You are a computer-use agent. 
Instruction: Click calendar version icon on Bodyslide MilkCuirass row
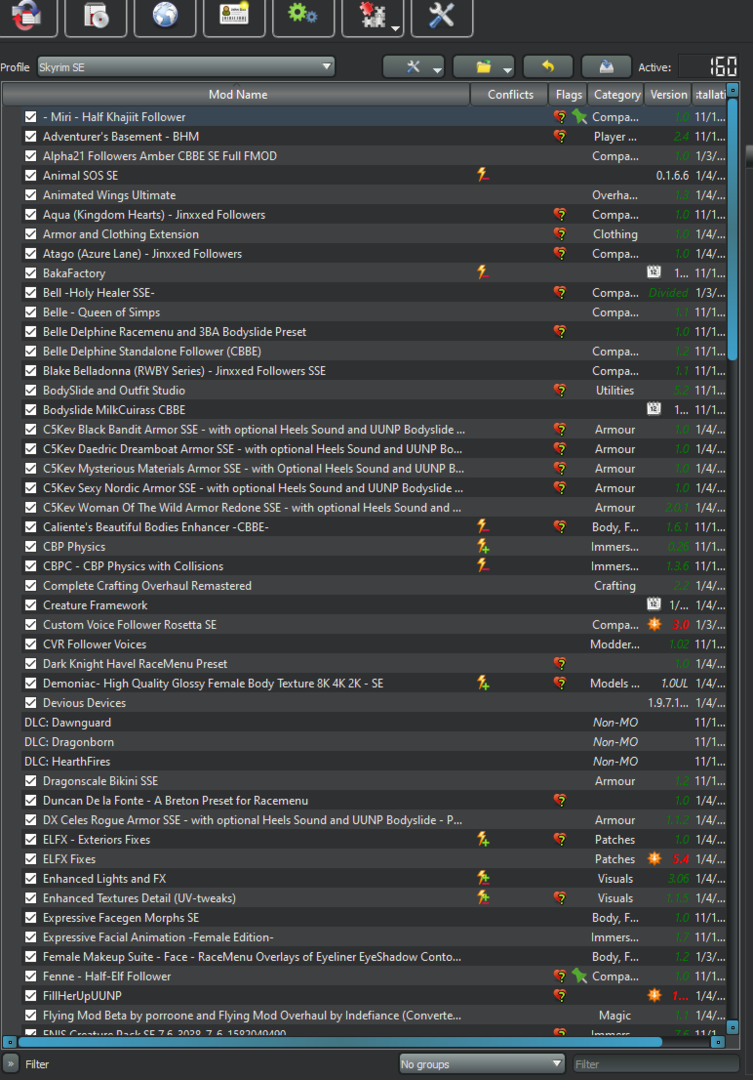[x=654, y=409]
